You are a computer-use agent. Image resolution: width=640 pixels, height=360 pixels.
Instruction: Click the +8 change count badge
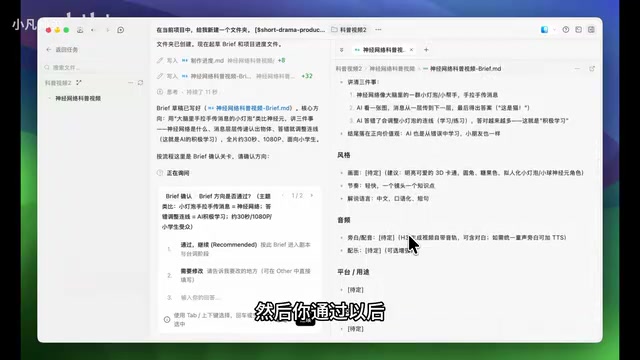click(282, 60)
